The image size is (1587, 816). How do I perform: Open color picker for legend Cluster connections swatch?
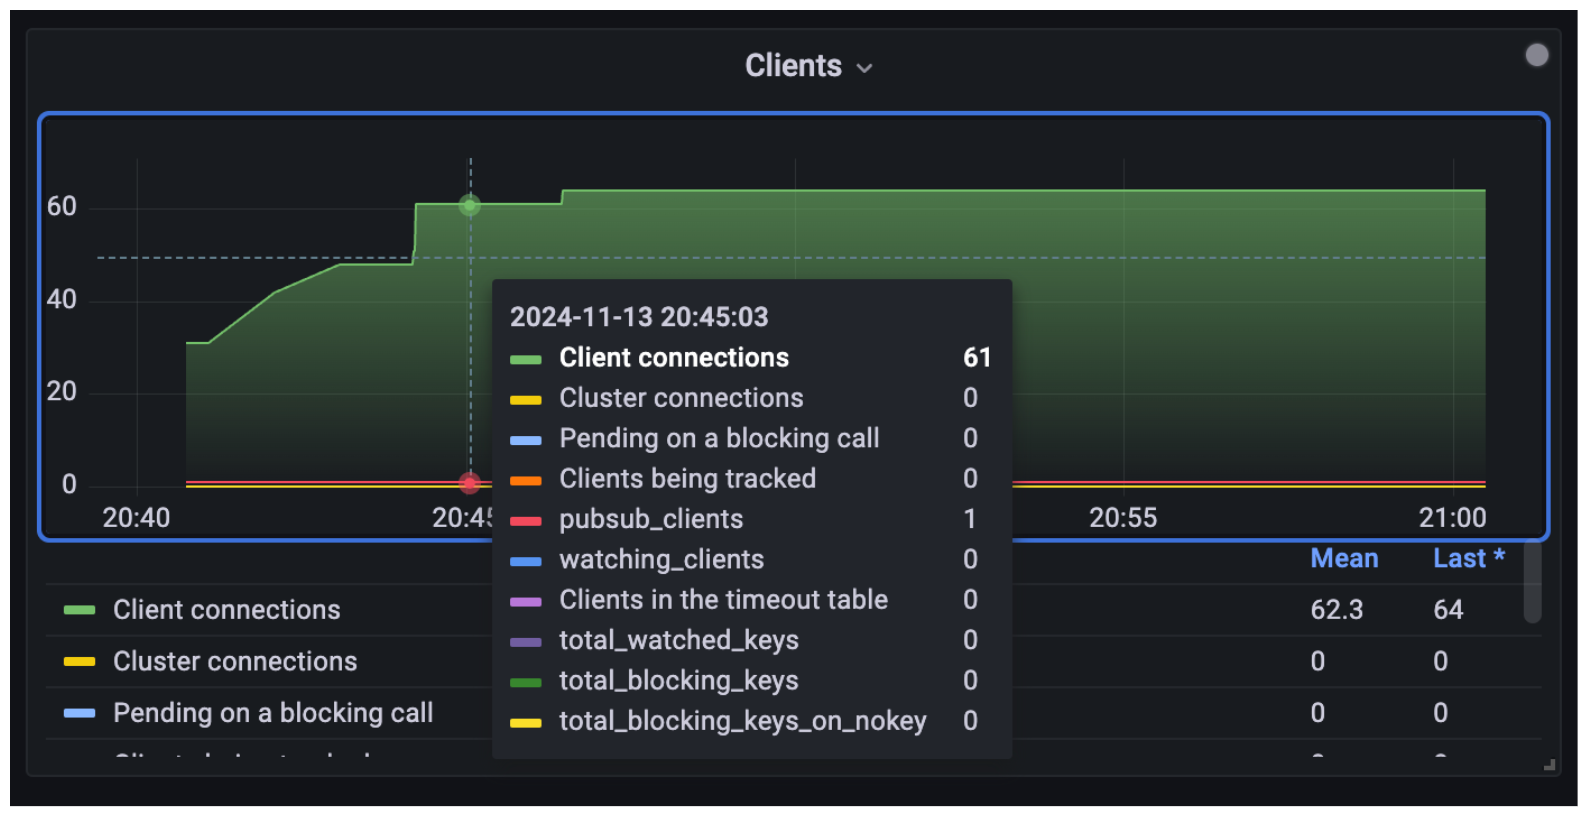[79, 662]
